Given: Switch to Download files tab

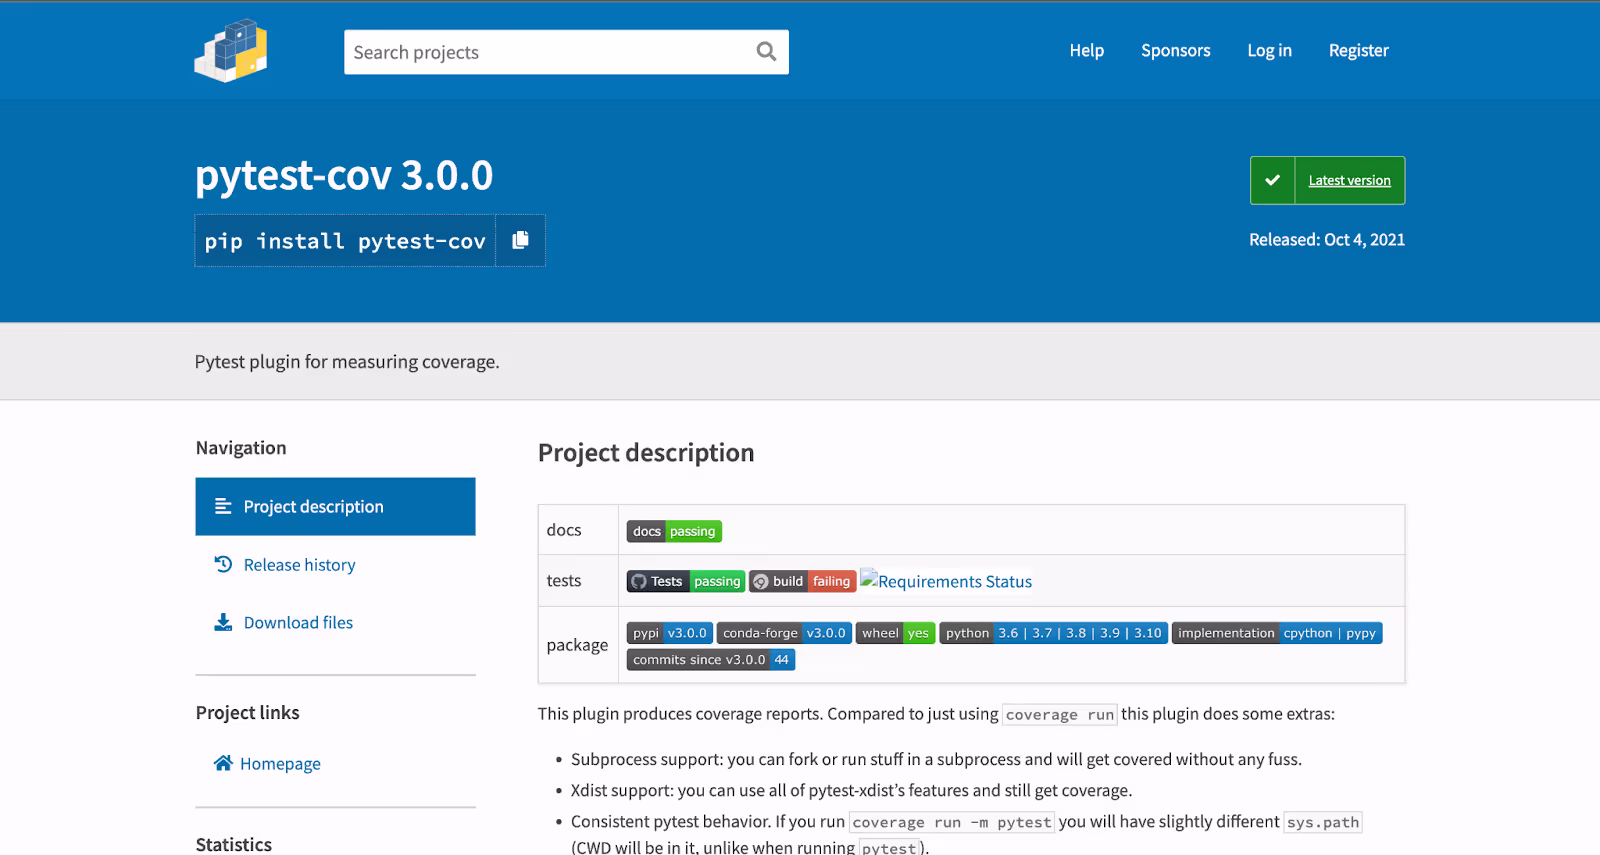Looking at the screenshot, I should pyautogui.click(x=298, y=623).
